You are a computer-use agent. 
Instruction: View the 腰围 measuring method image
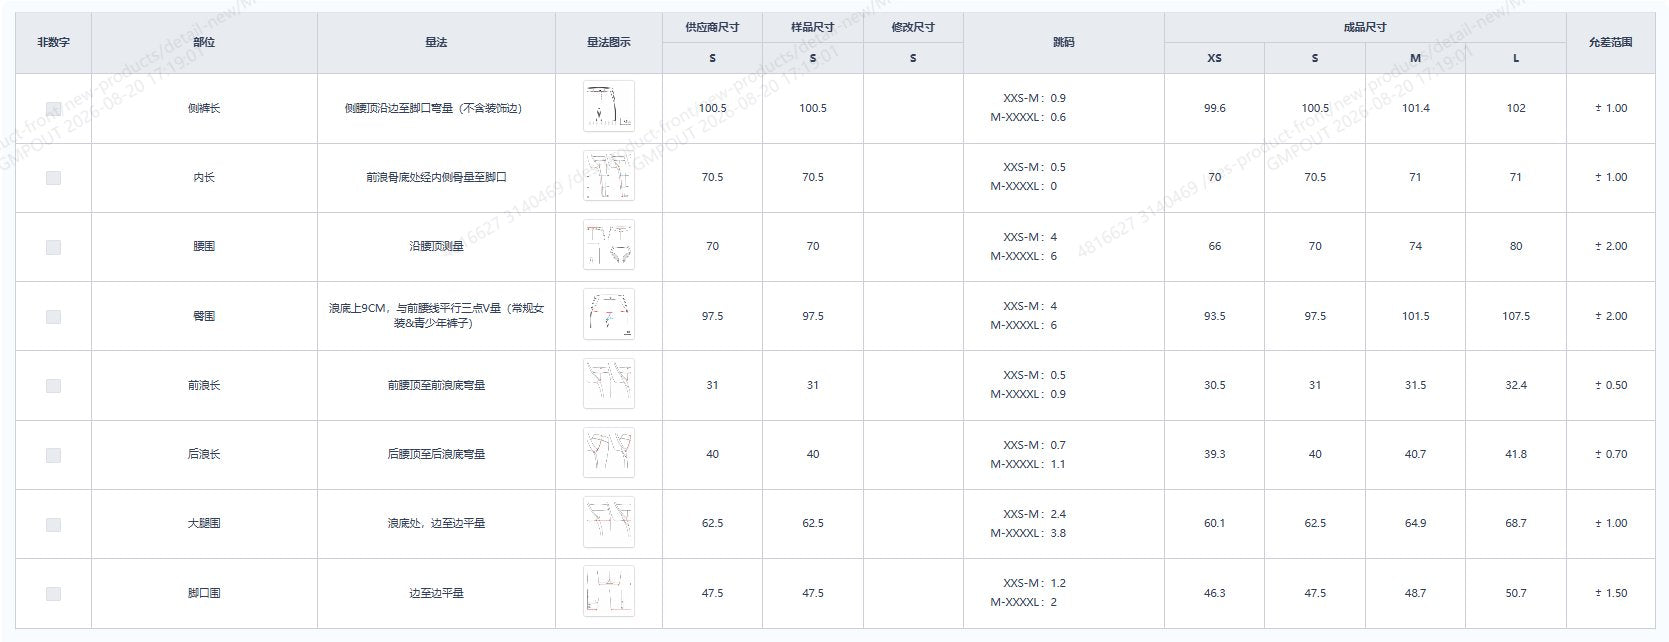coord(608,246)
